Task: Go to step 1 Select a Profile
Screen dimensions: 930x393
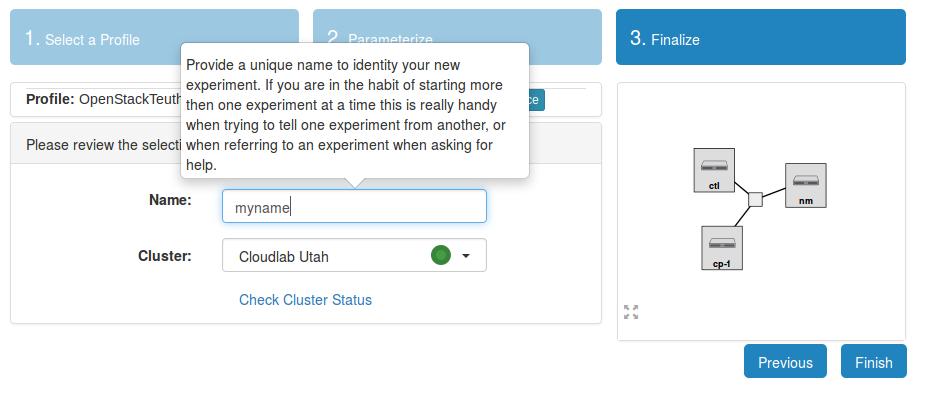Action: click(x=154, y=37)
